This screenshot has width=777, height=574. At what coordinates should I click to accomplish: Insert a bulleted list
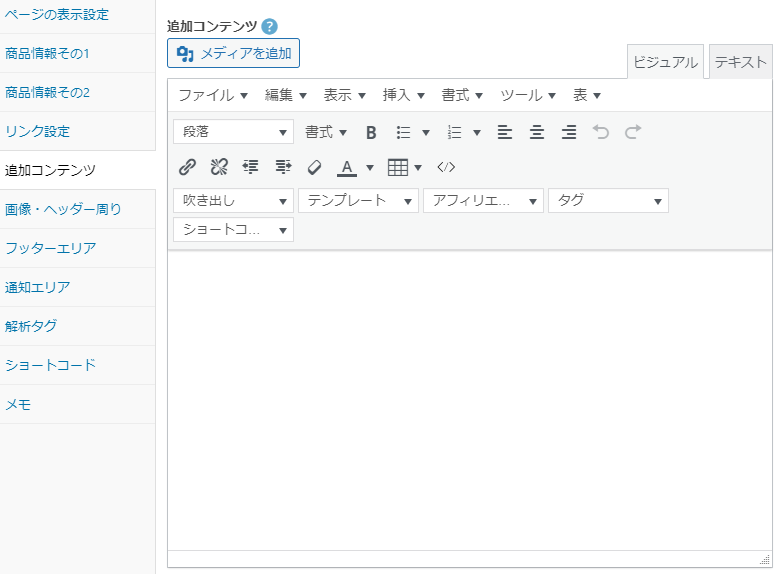pyautogui.click(x=403, y=132)
